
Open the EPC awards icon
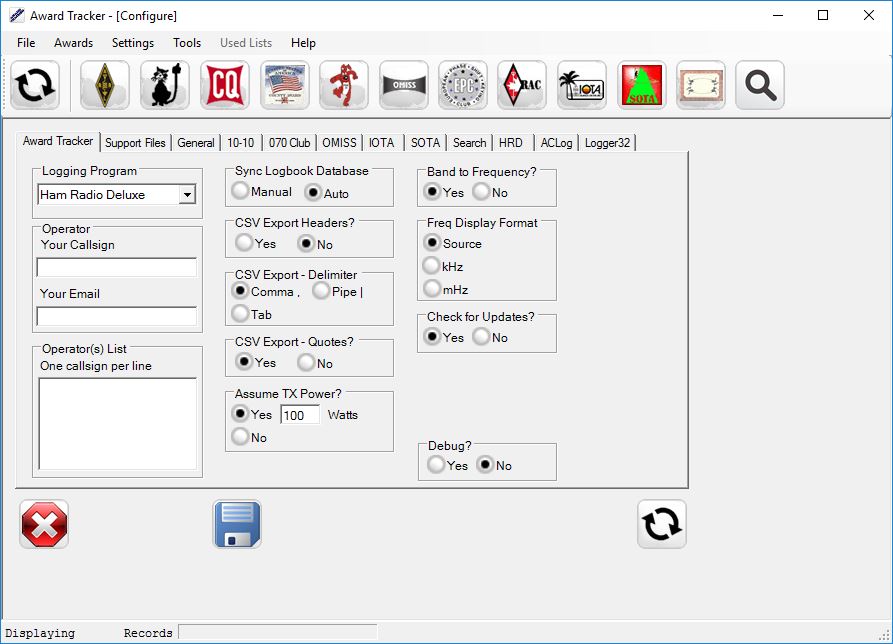(x=463, y=85)
